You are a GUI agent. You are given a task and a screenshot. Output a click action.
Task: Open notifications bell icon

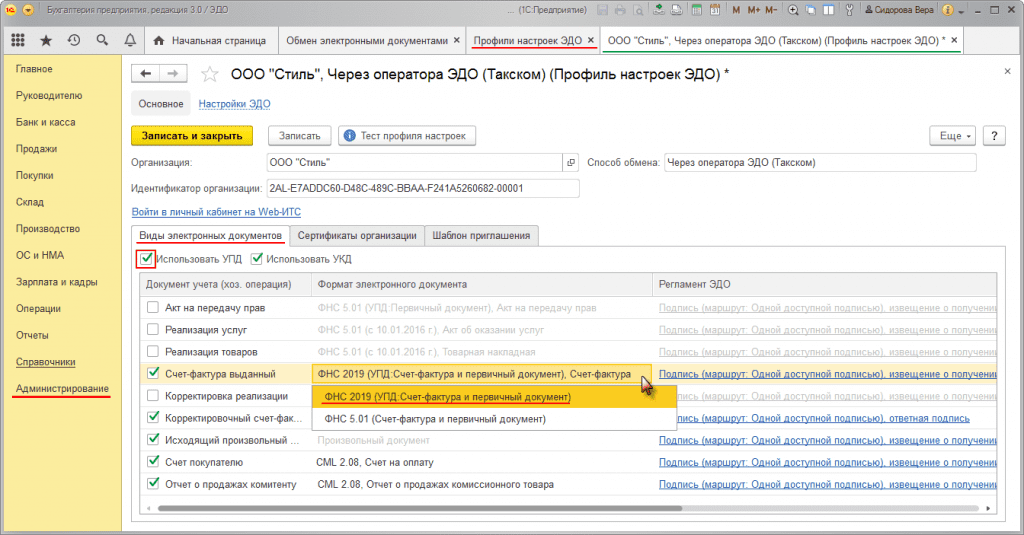pyautogui.click(x=130, y=41)
